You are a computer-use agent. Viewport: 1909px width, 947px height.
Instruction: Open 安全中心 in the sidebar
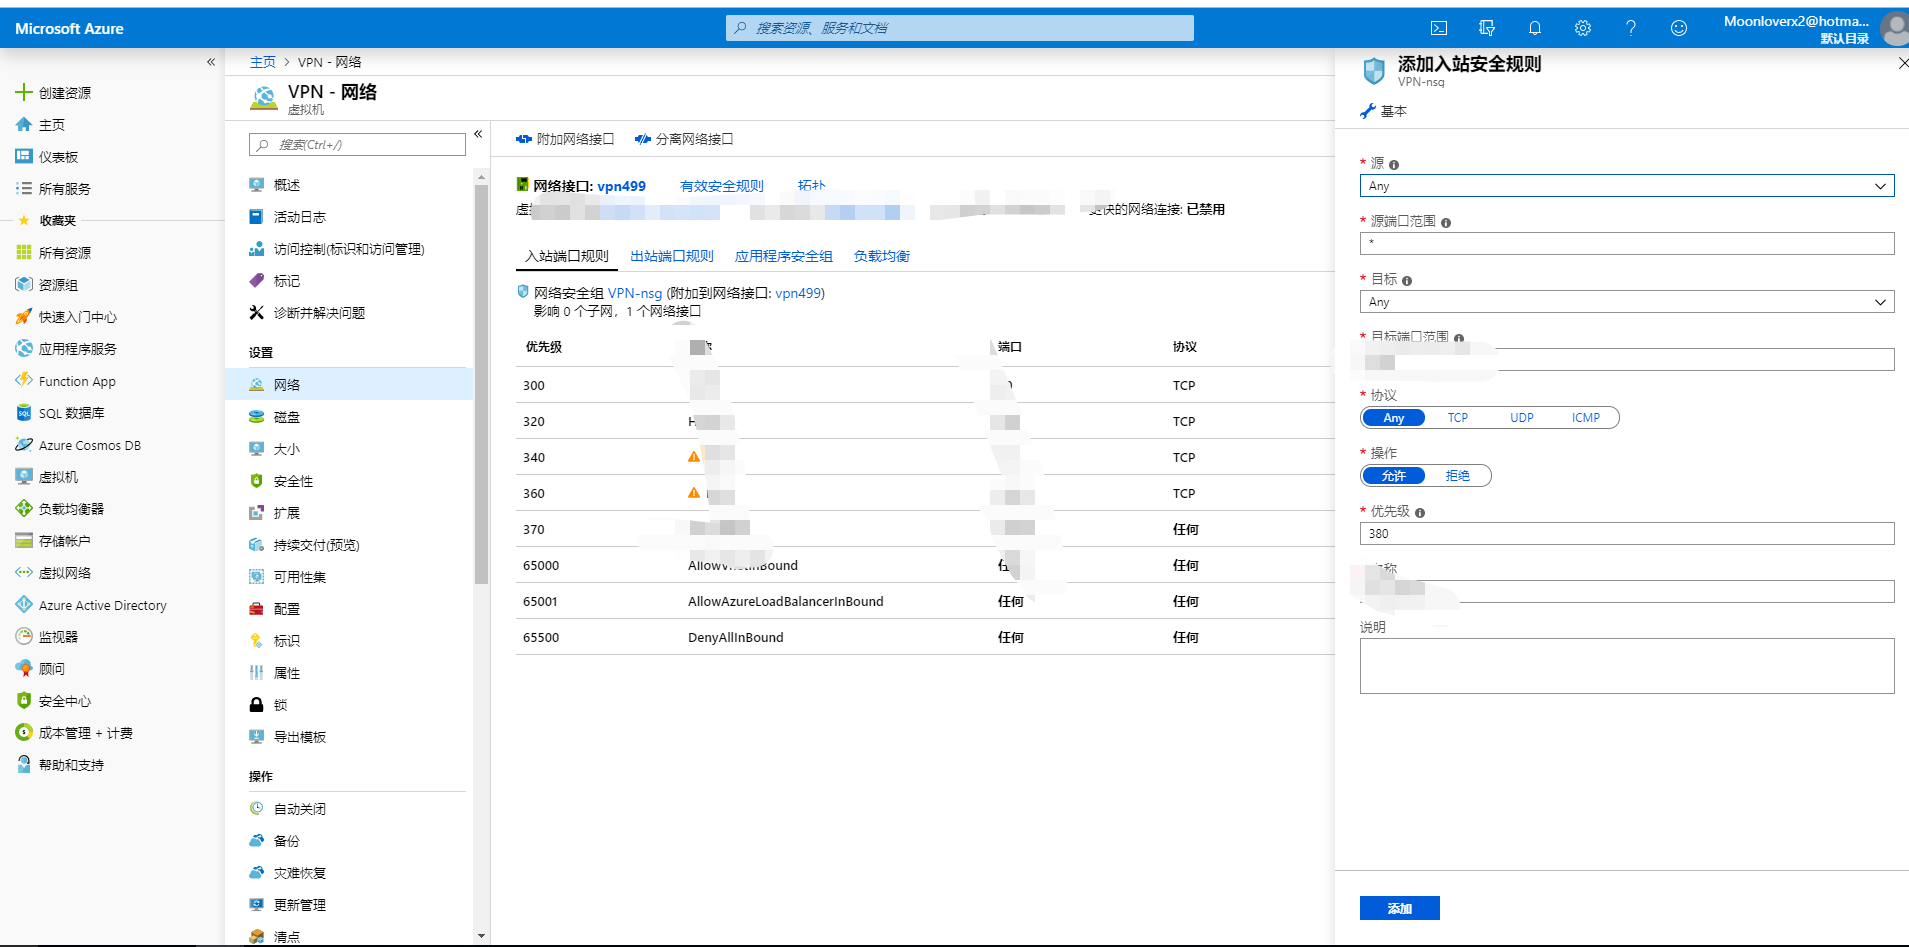tap(64, 701)
